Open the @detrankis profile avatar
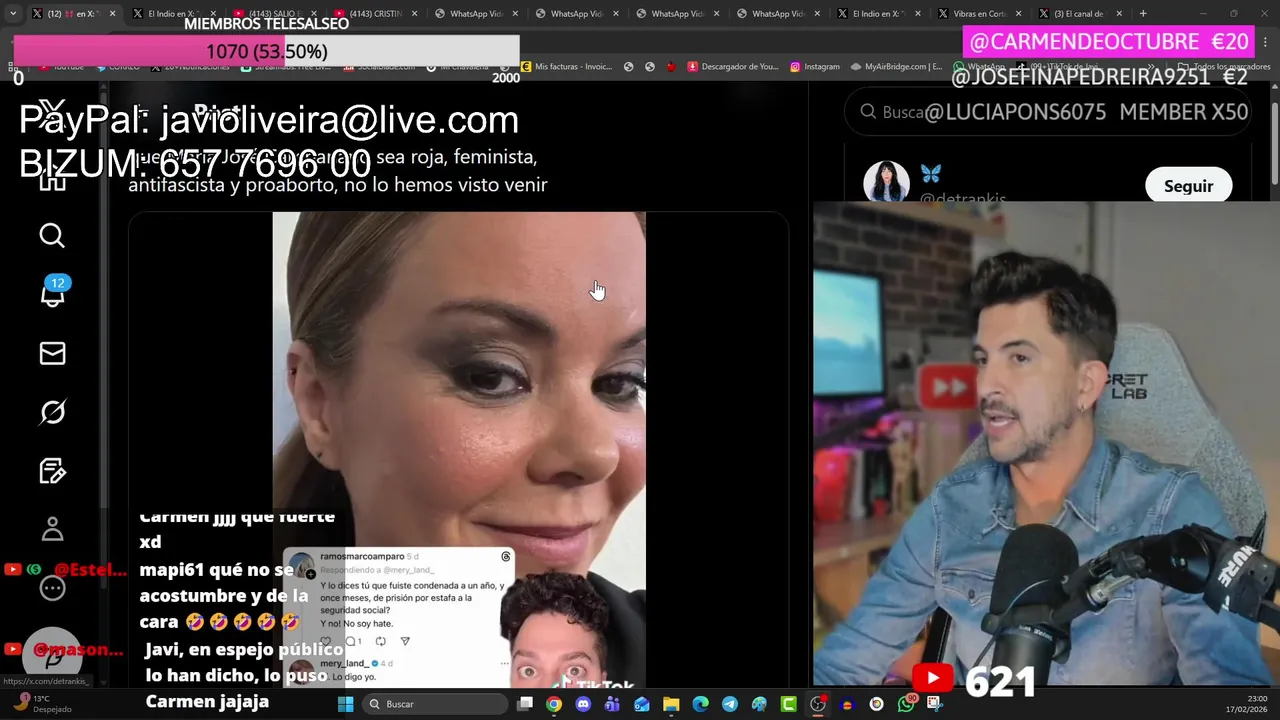Screen dimensions: 1280x720 tap(886, 184)
